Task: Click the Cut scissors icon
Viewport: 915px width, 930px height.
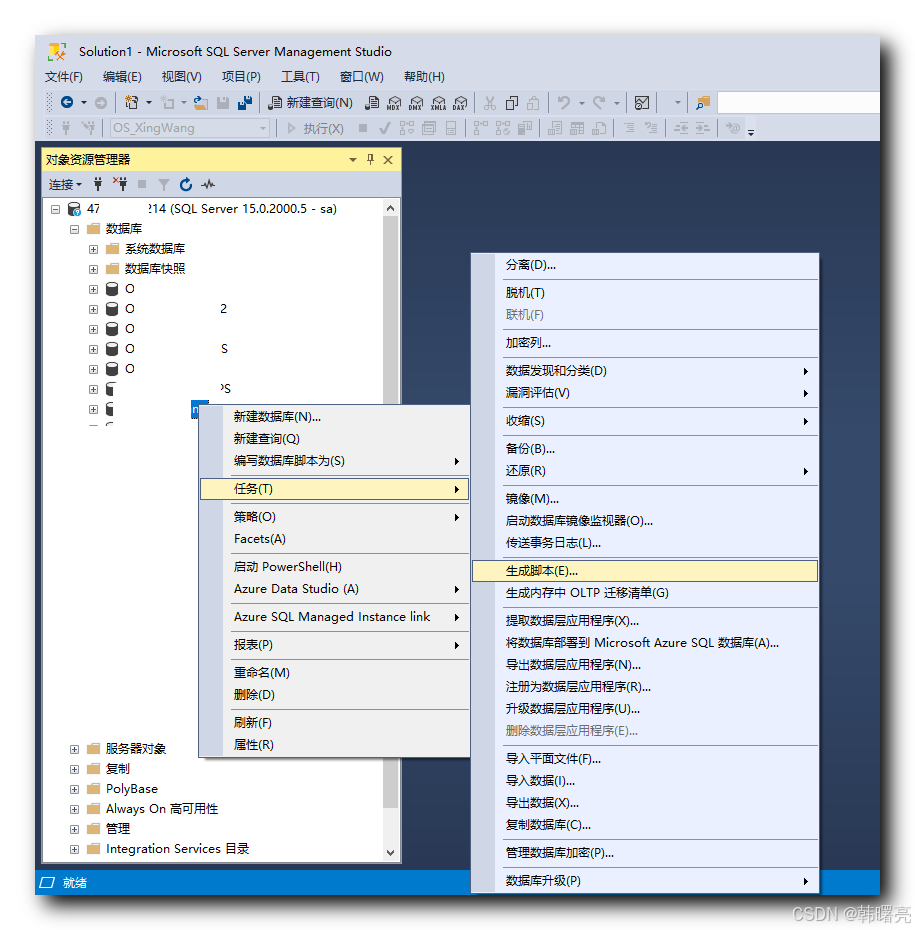Action: [490, 103]
